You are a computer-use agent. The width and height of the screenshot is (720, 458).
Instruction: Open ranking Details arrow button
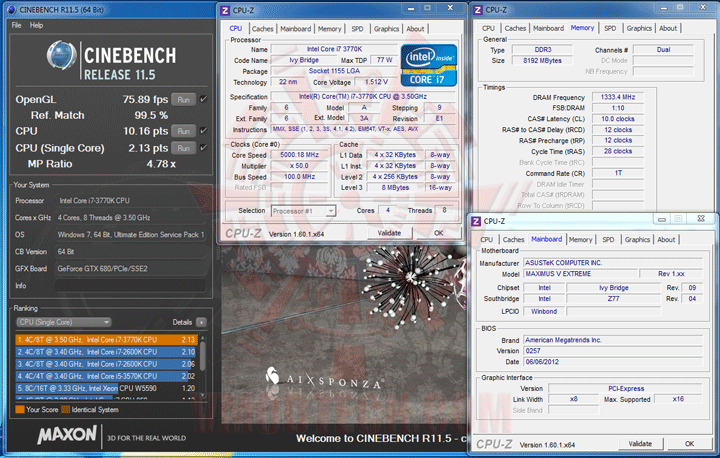(201, 322)
